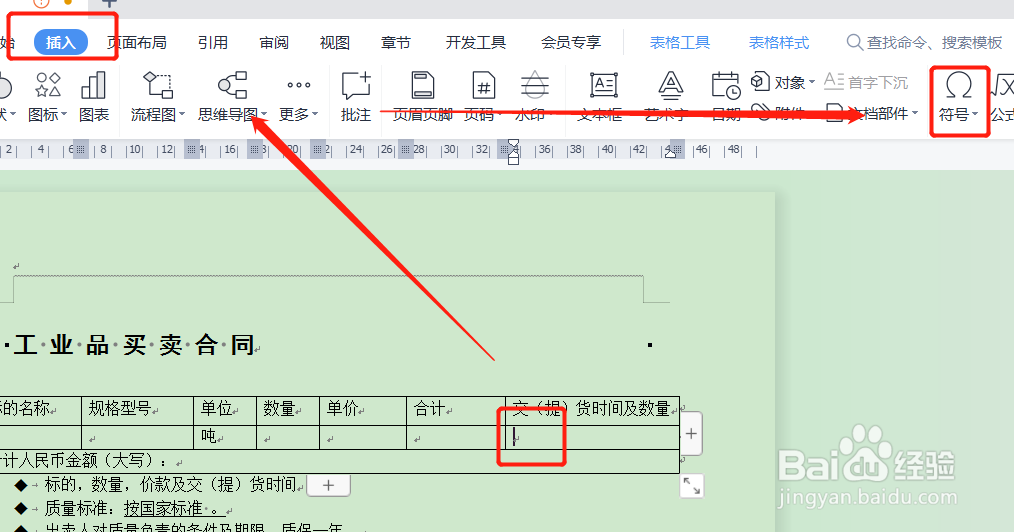Screen dimensions: 1014x532
Task: Click the 规格型号 header cell
Action: click(138, 409)
